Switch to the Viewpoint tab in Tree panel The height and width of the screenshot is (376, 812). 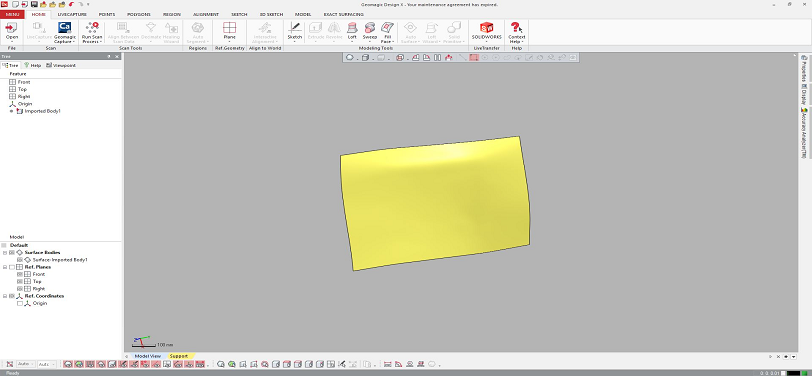point(61,65)
